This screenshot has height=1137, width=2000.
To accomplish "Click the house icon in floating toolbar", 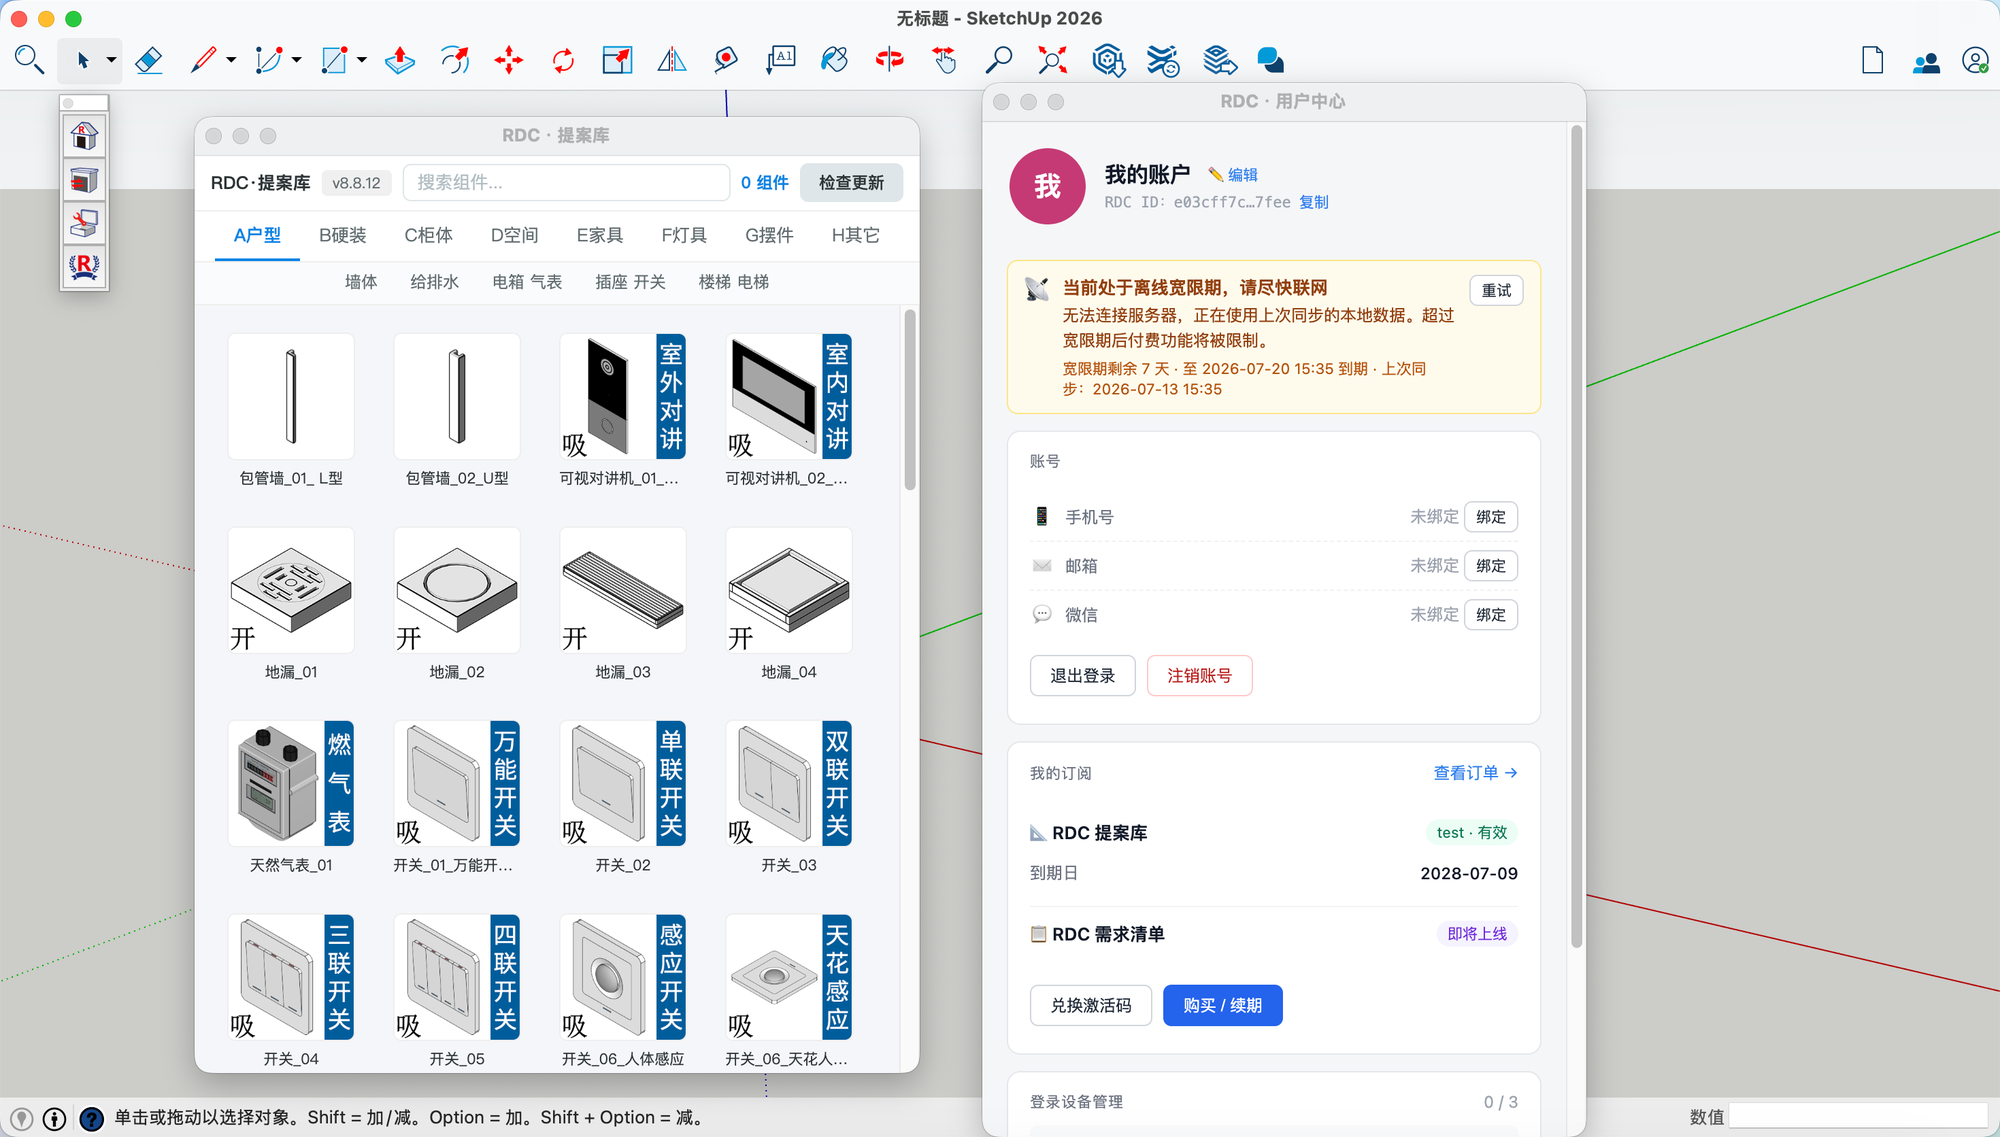I will pyautogui.click(x=84, y=135).
